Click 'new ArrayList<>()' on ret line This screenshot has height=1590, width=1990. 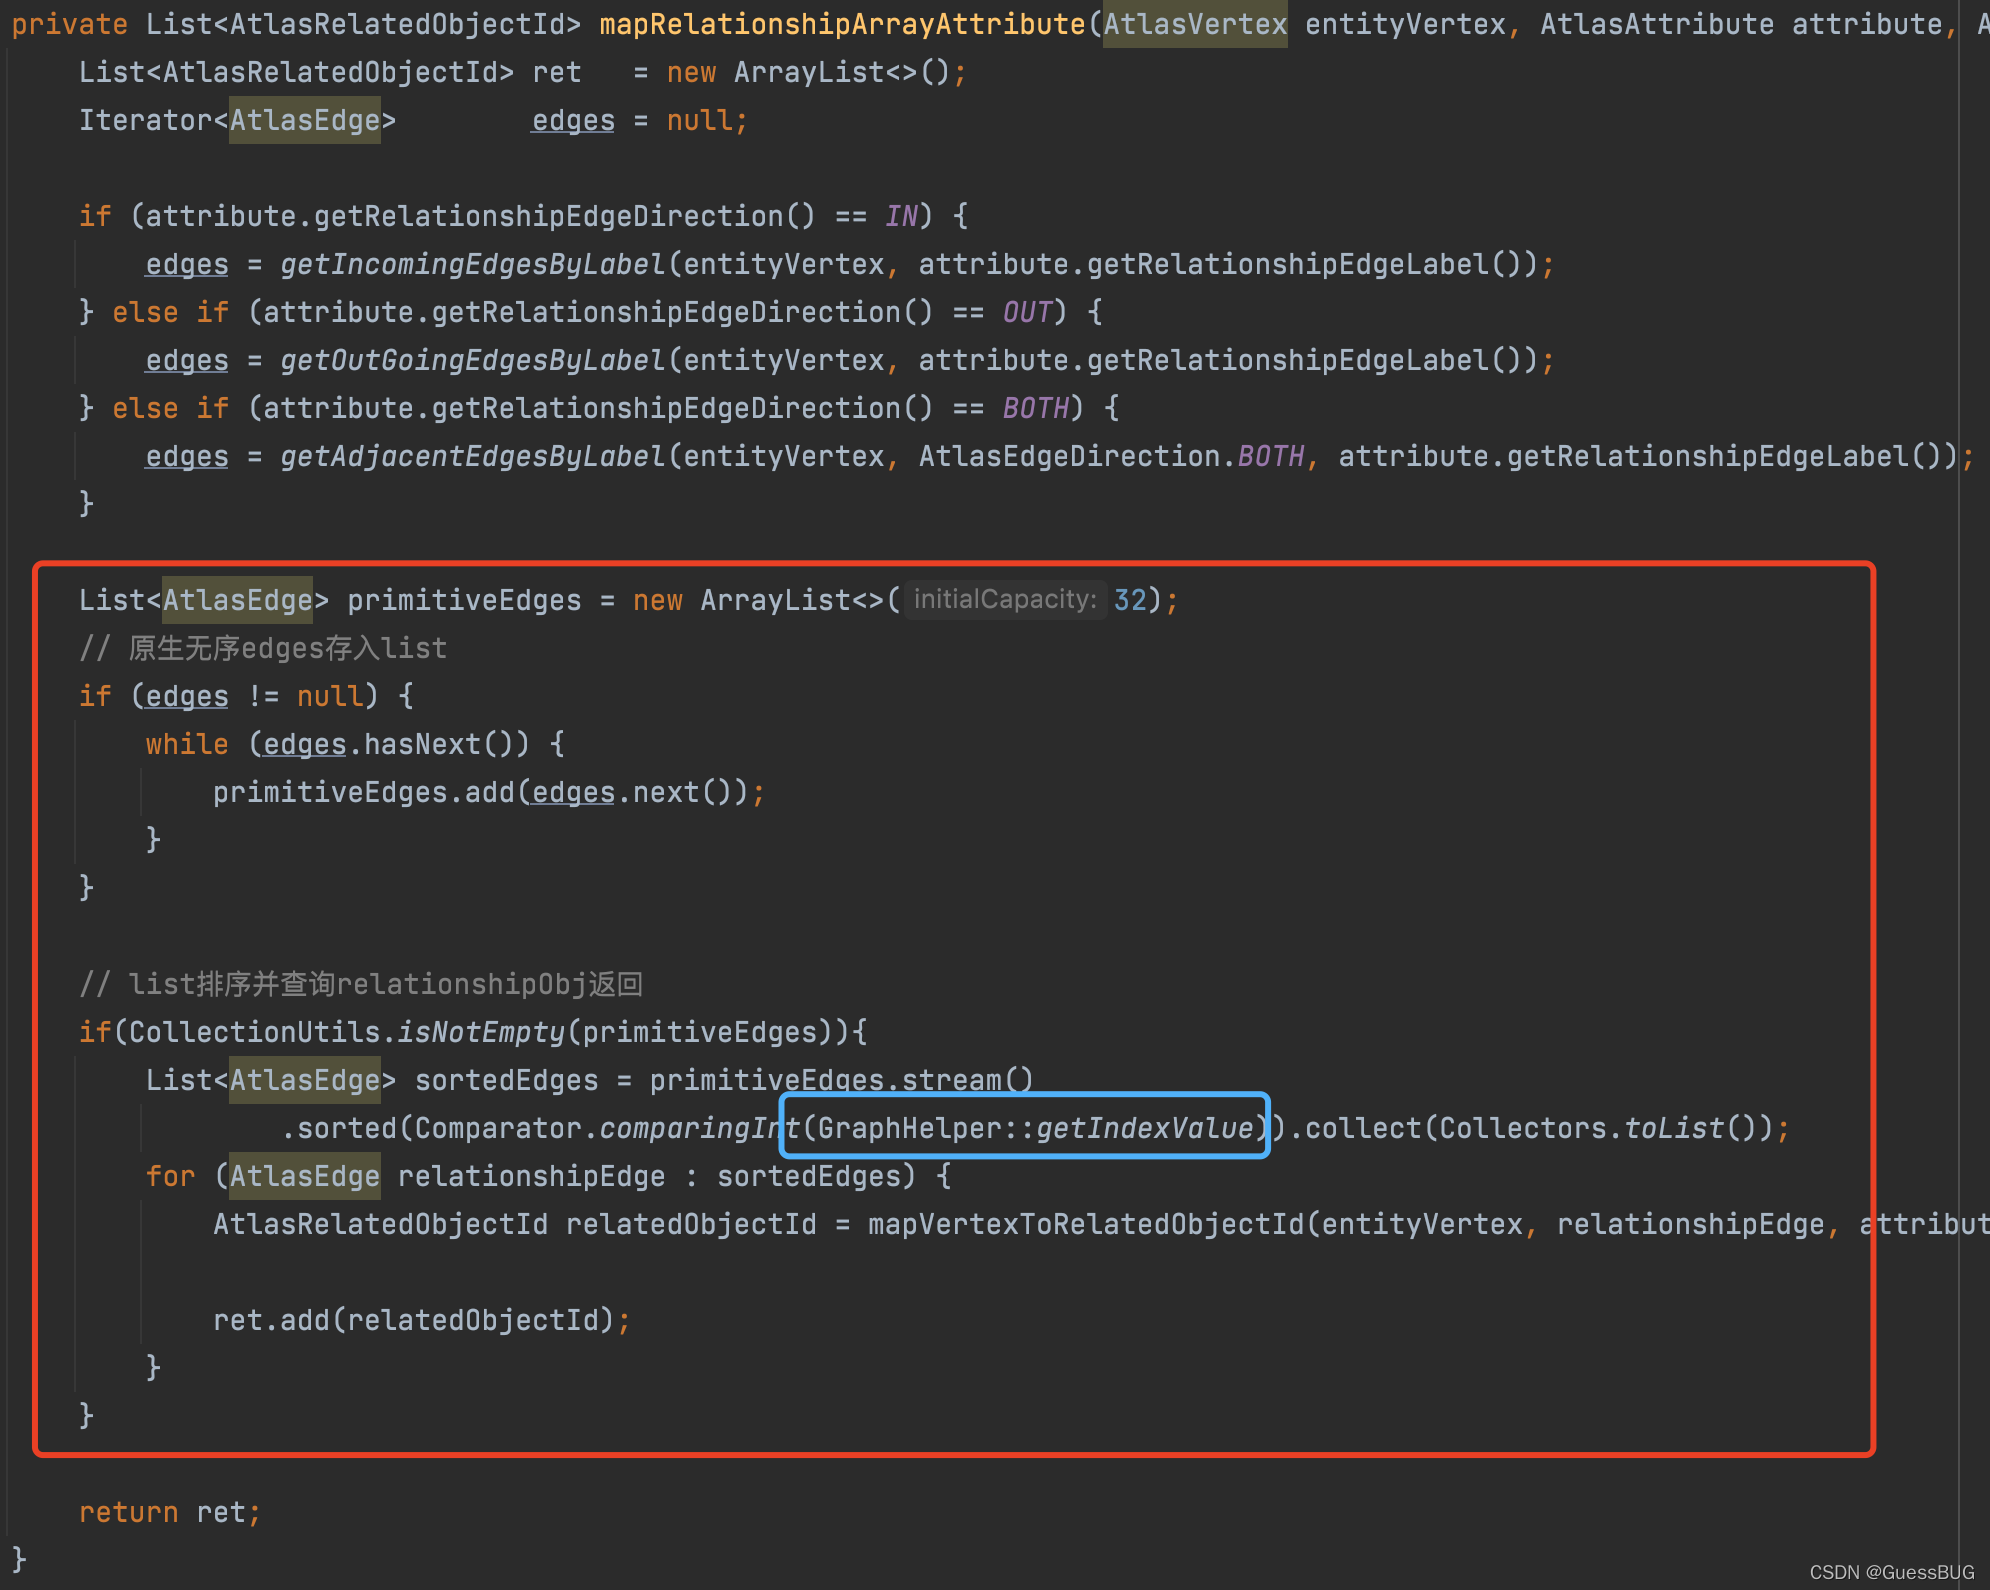click(x=808, y=72)
